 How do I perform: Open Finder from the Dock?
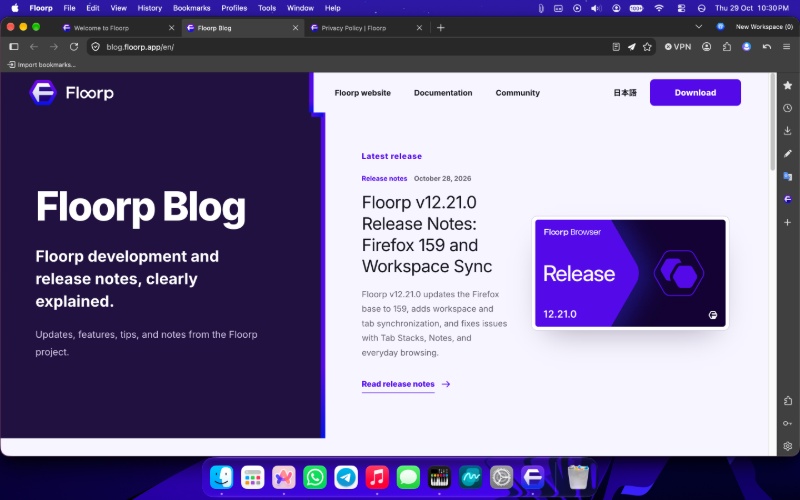pos(221,478)
